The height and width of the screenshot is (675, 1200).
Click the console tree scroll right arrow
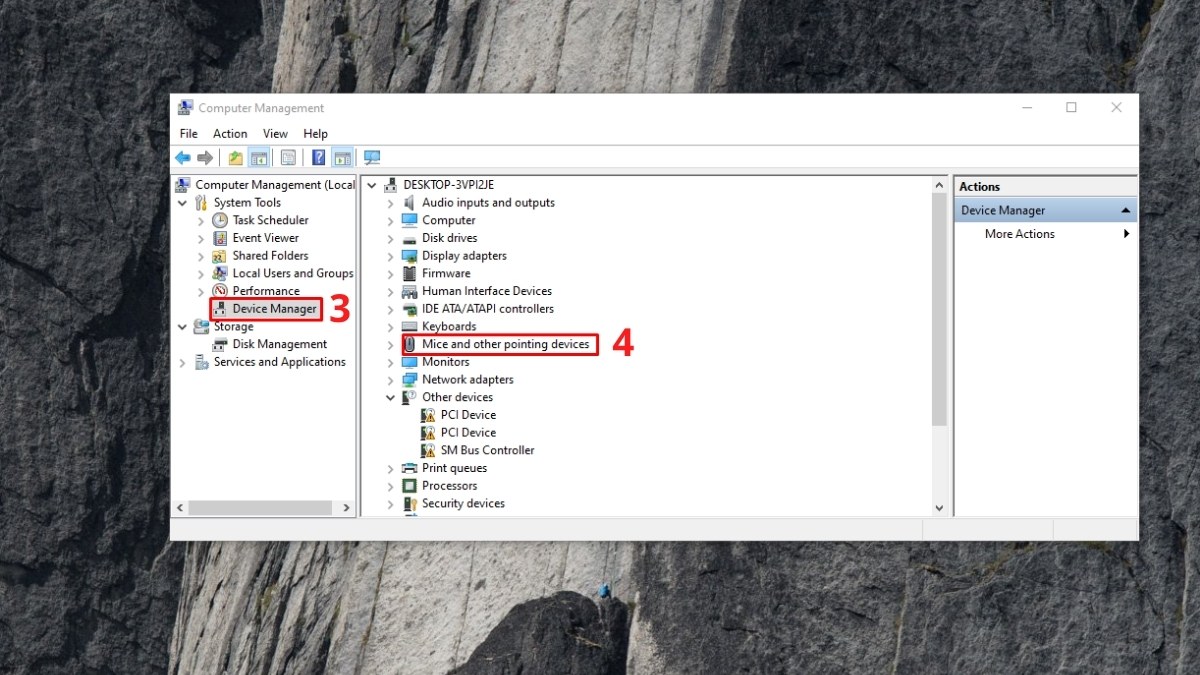tap(347, 508)
